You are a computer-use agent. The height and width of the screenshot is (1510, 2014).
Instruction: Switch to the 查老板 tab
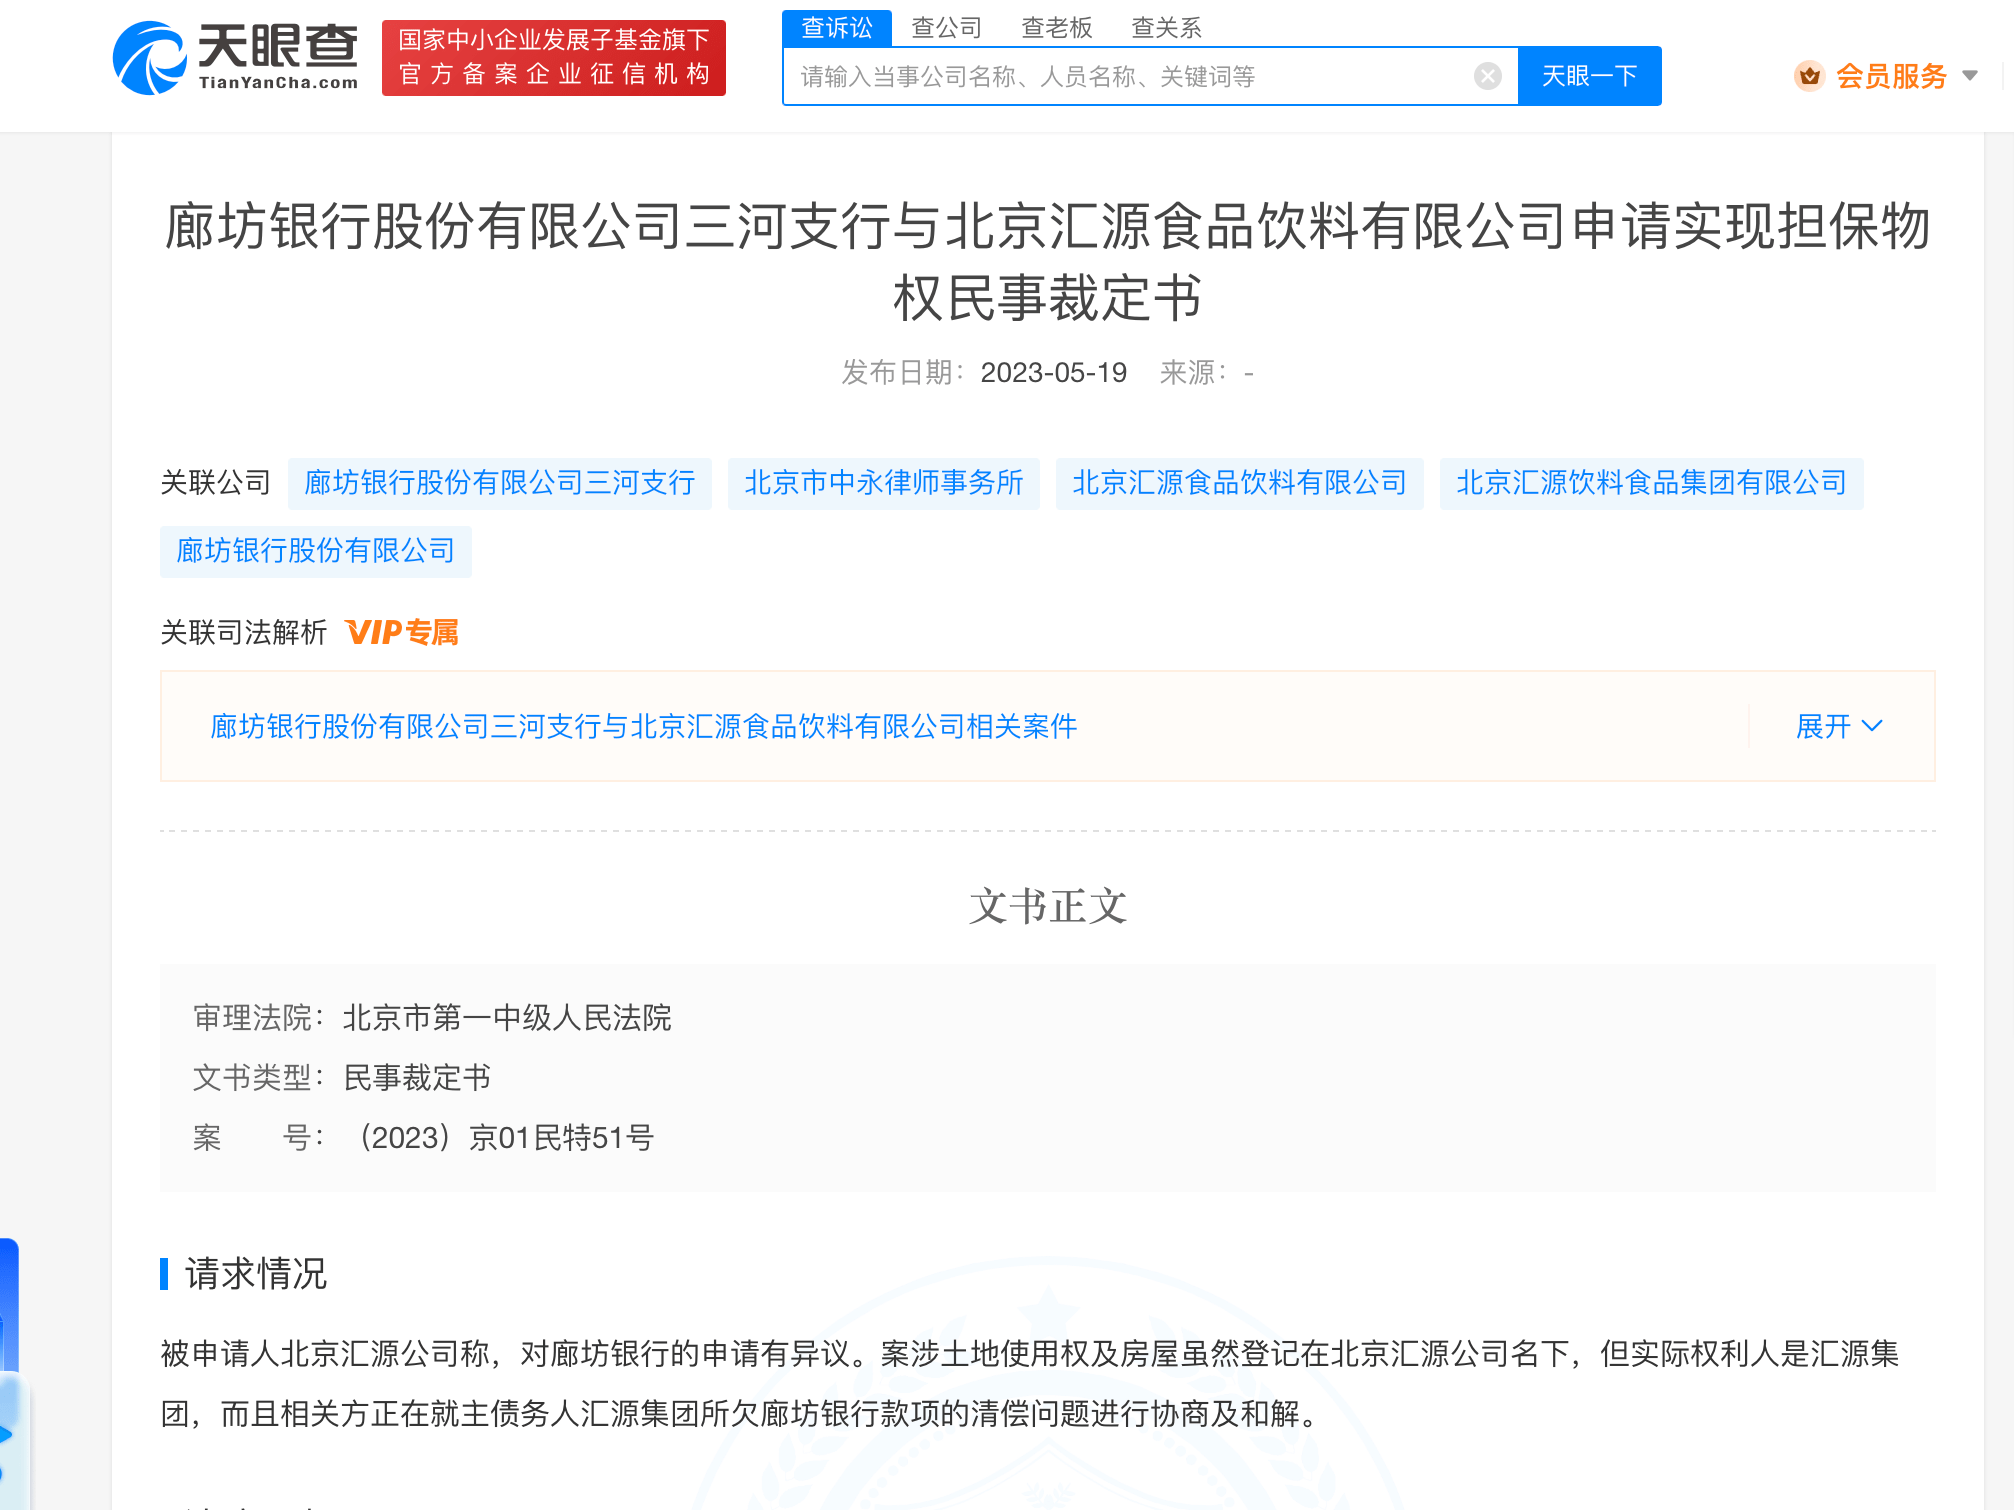point(1057,28)
